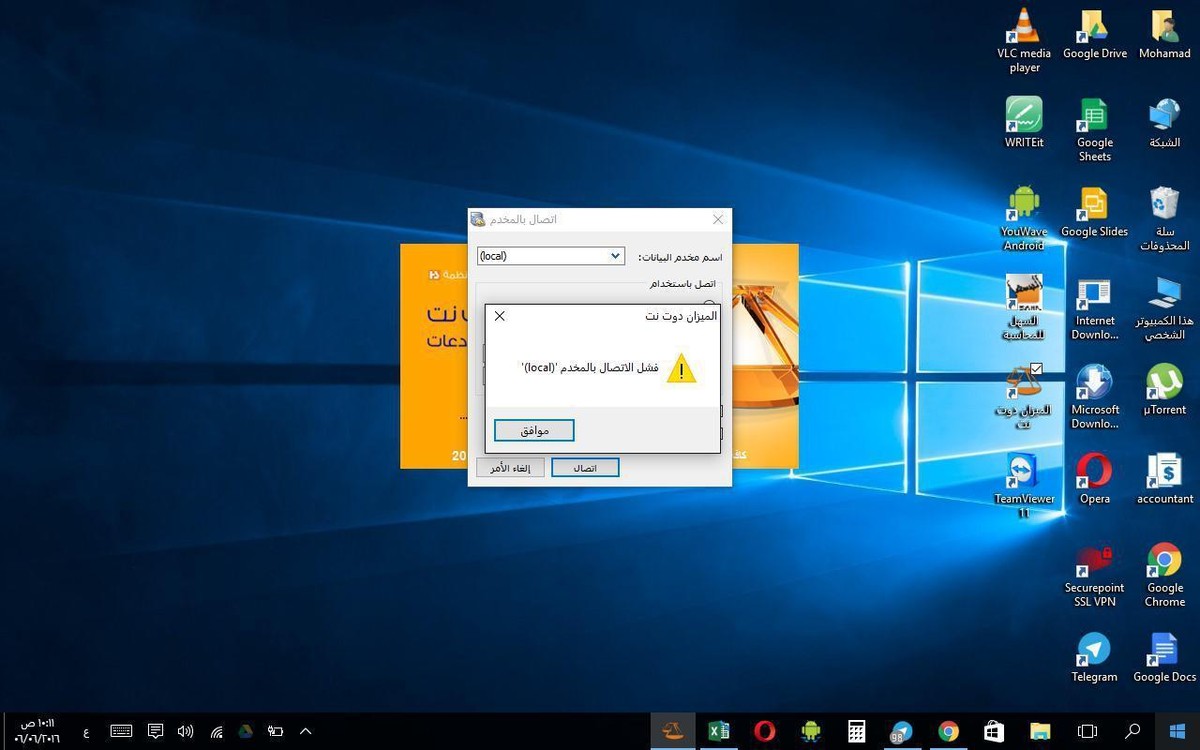Image resolution: width=1200 pixels, height=750 pixels.
Task: Open the touch keyboard tray icon
Action: (121, 731)
